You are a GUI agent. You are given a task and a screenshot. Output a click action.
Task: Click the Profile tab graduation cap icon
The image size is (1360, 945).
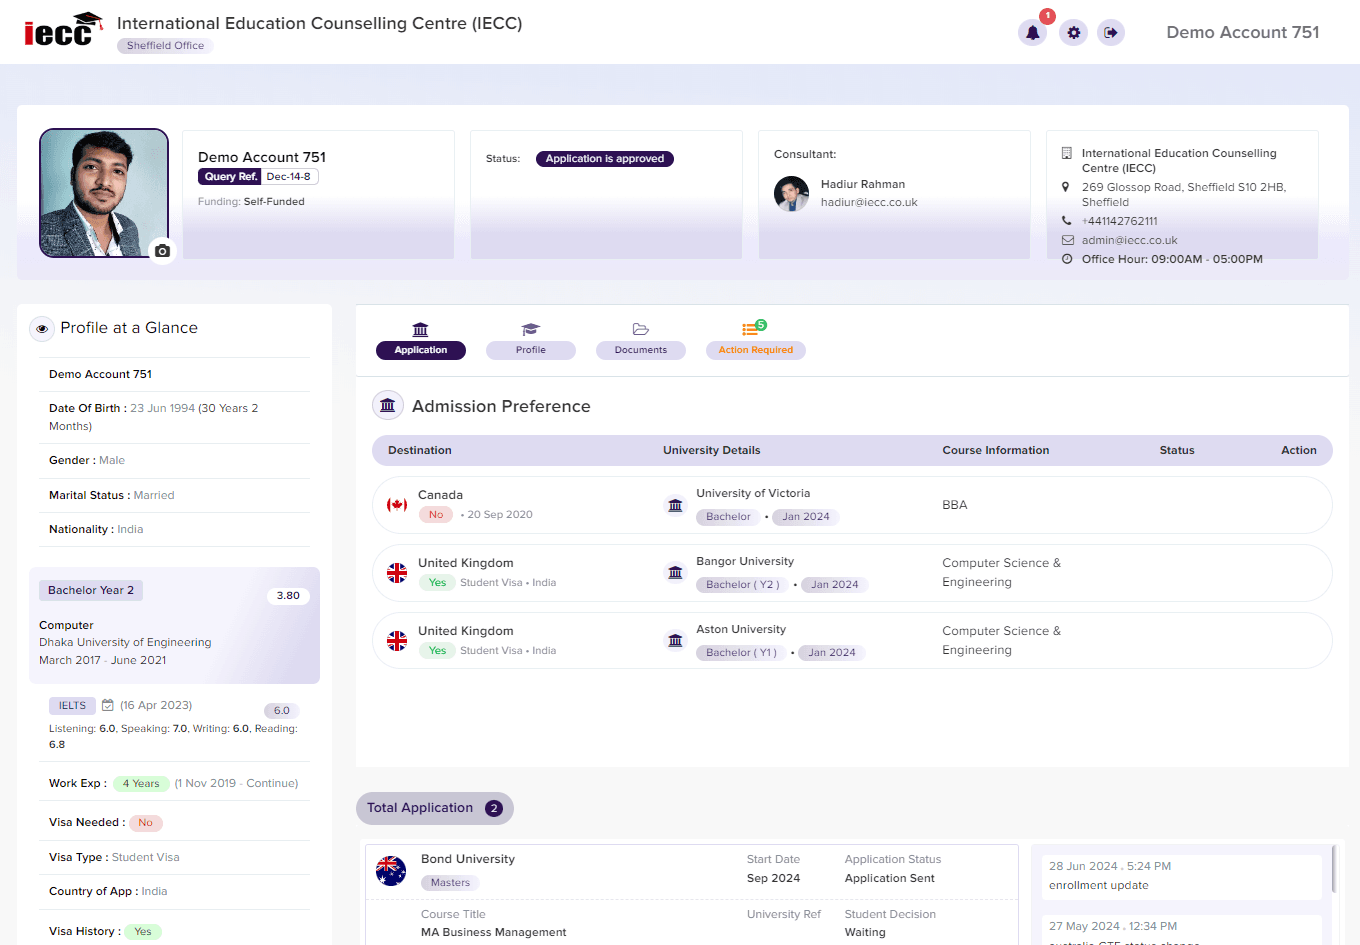(530, 329)
